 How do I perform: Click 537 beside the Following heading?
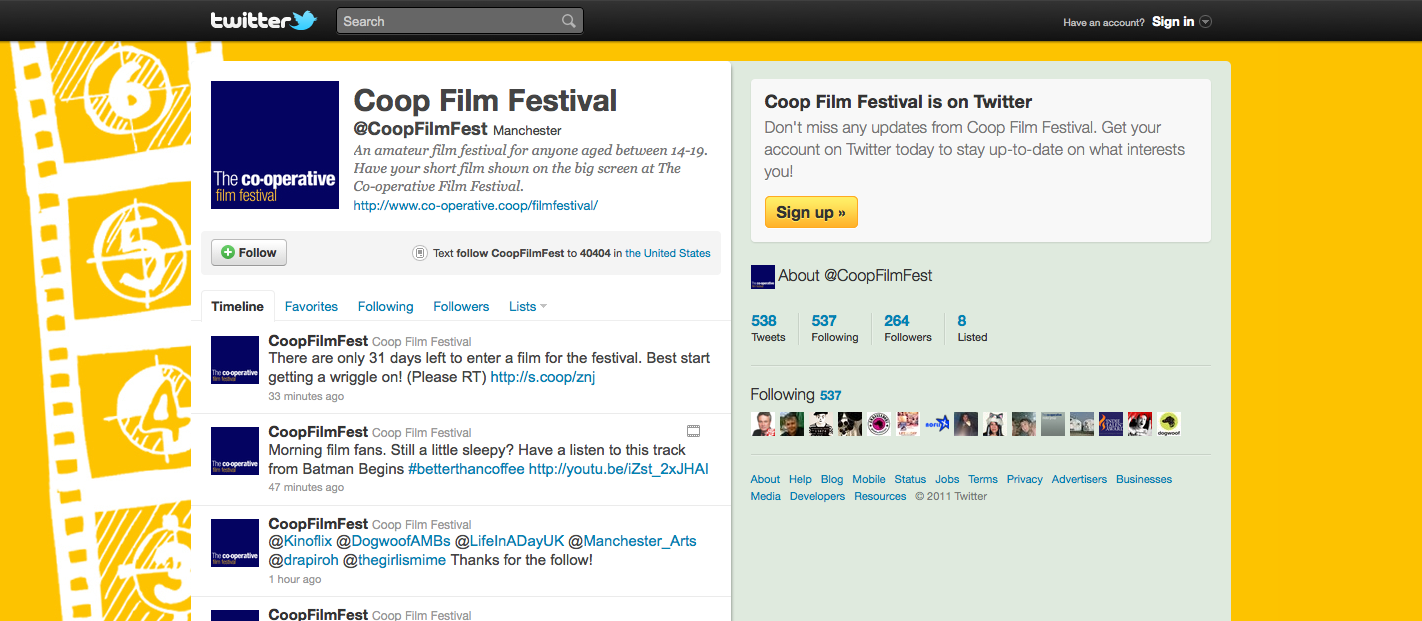pyautogui.click(x=830, y=395)
